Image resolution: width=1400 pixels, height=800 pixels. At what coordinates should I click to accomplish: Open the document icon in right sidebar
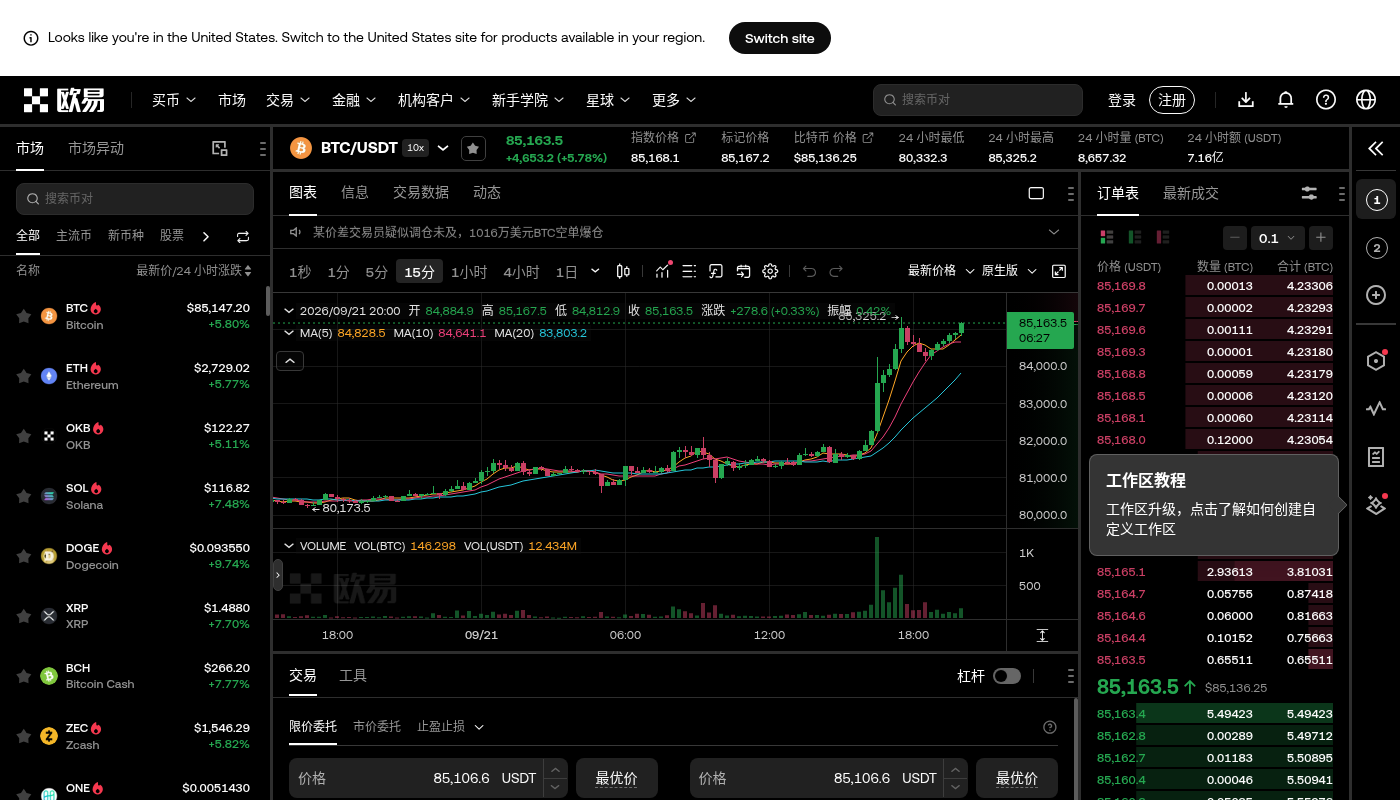[1376, 457]
